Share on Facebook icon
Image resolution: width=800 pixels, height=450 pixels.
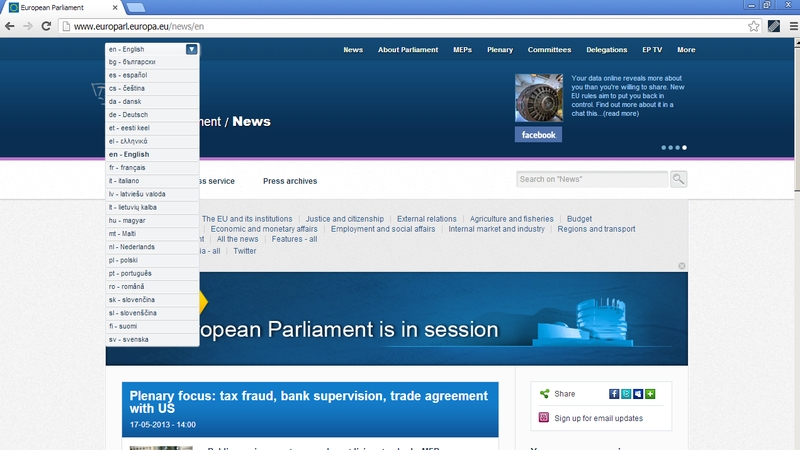[614, 394]
